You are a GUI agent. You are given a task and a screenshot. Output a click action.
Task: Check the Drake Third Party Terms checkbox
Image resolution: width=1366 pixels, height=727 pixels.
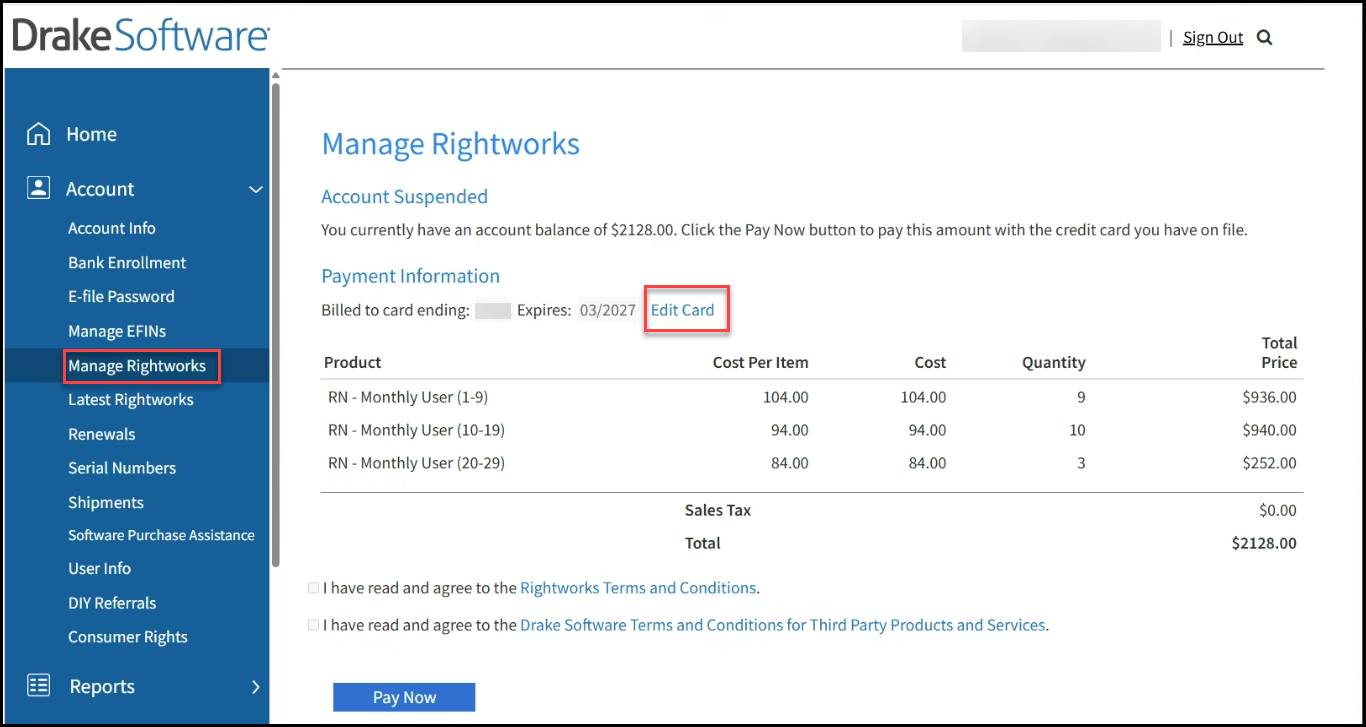(314, 625)
